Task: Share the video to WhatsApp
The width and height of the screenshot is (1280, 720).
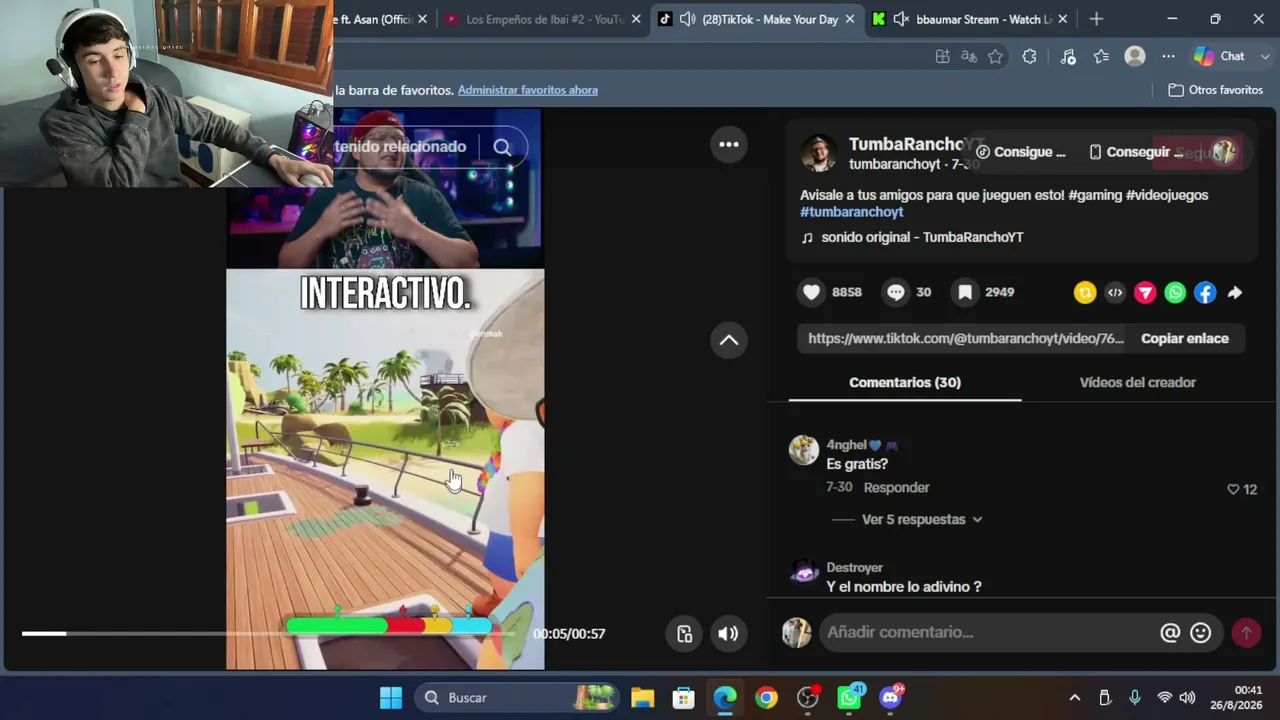Action: click(x=1175, y=292)
